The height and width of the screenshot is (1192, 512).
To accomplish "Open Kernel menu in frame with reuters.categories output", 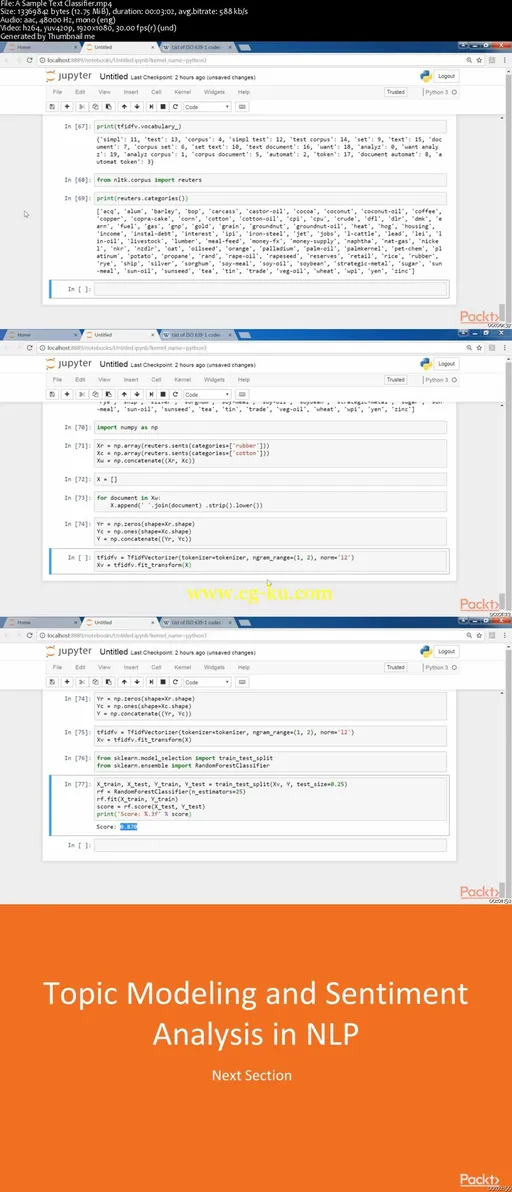I will click(183, 92).
